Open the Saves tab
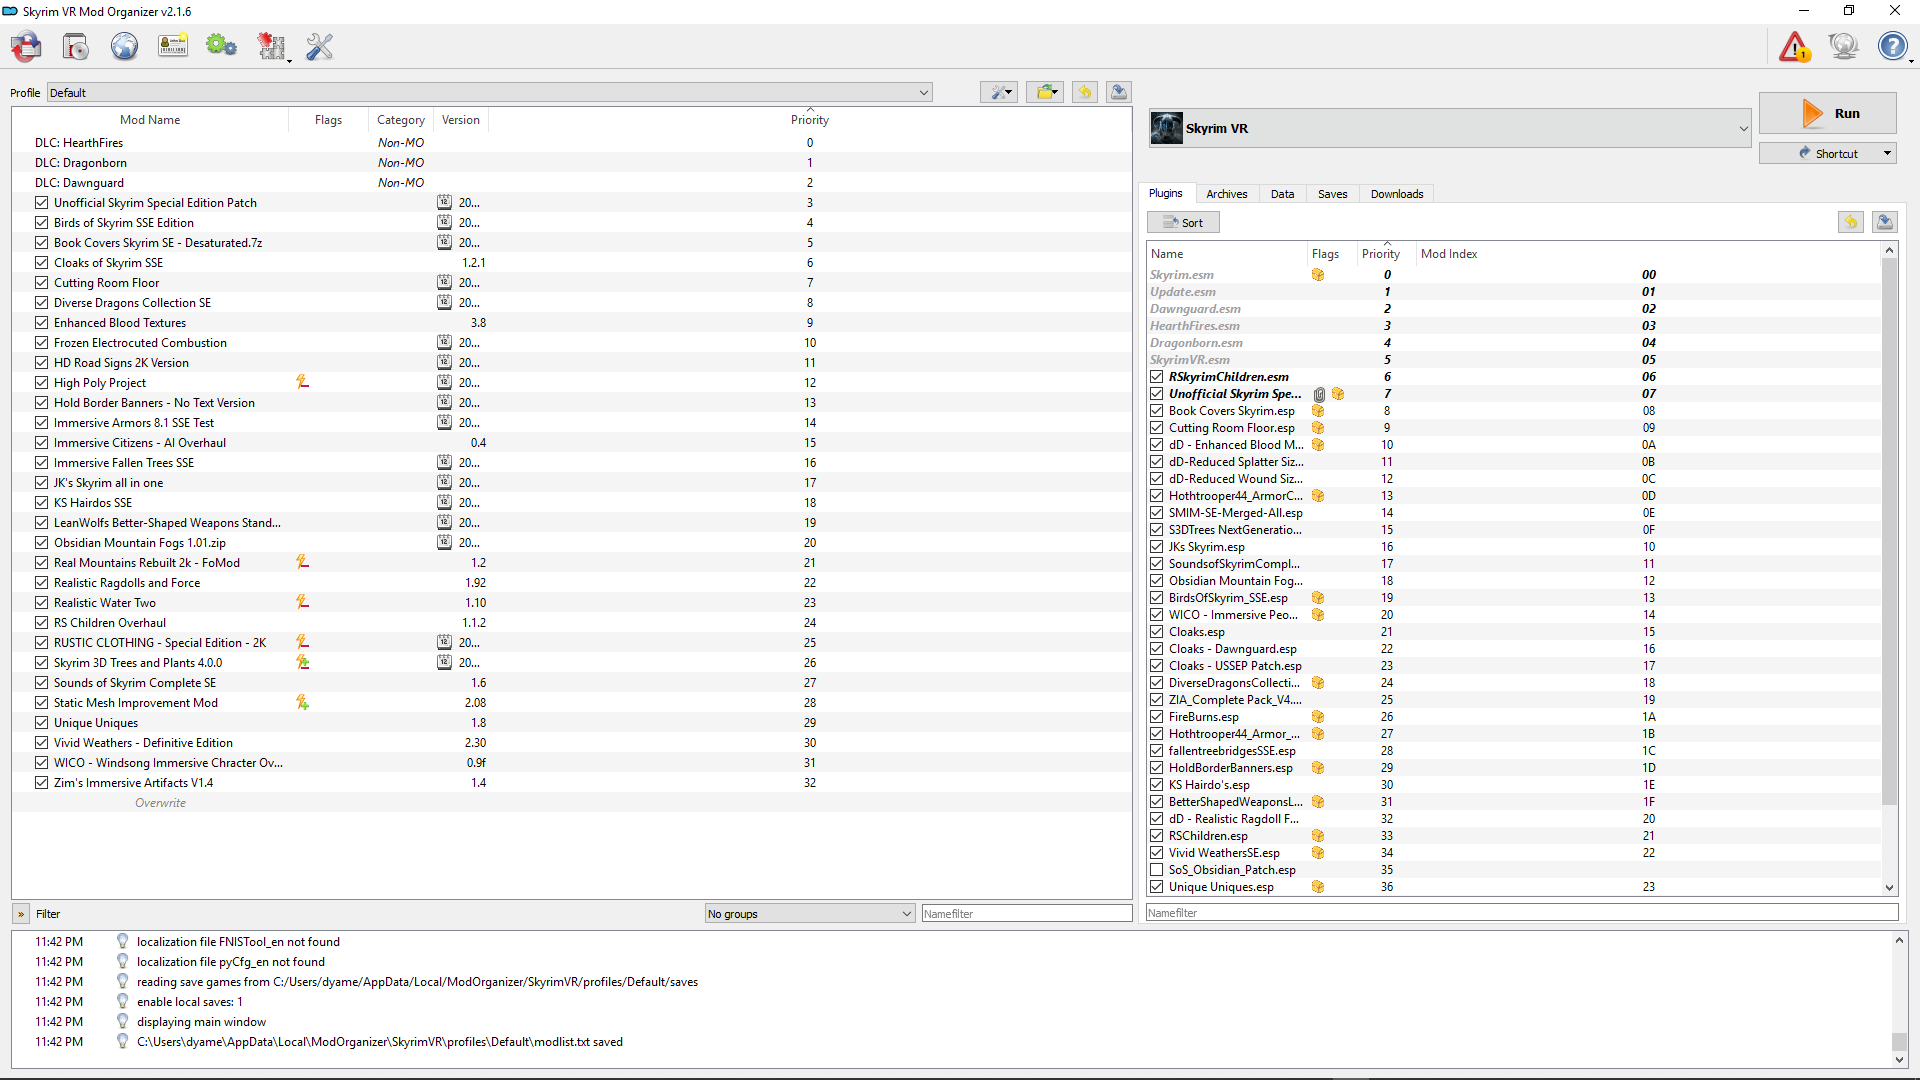The height and width of the screenshot is (1080, 1920). (1332, 194)
